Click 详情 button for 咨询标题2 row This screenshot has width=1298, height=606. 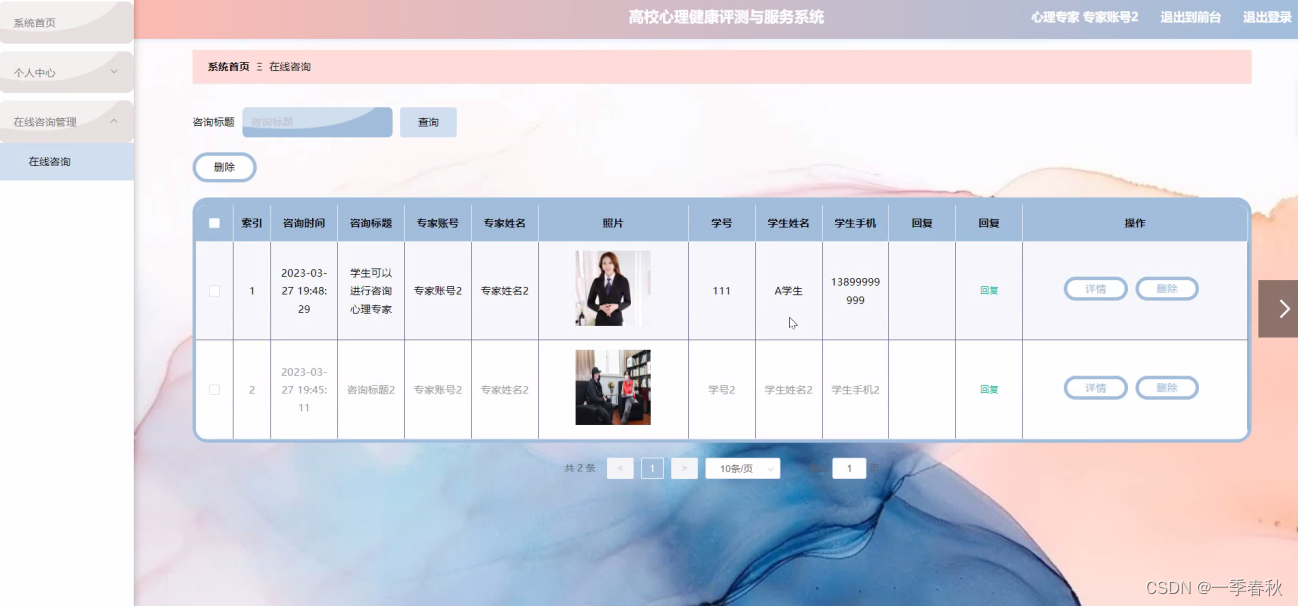(1096, 388)
